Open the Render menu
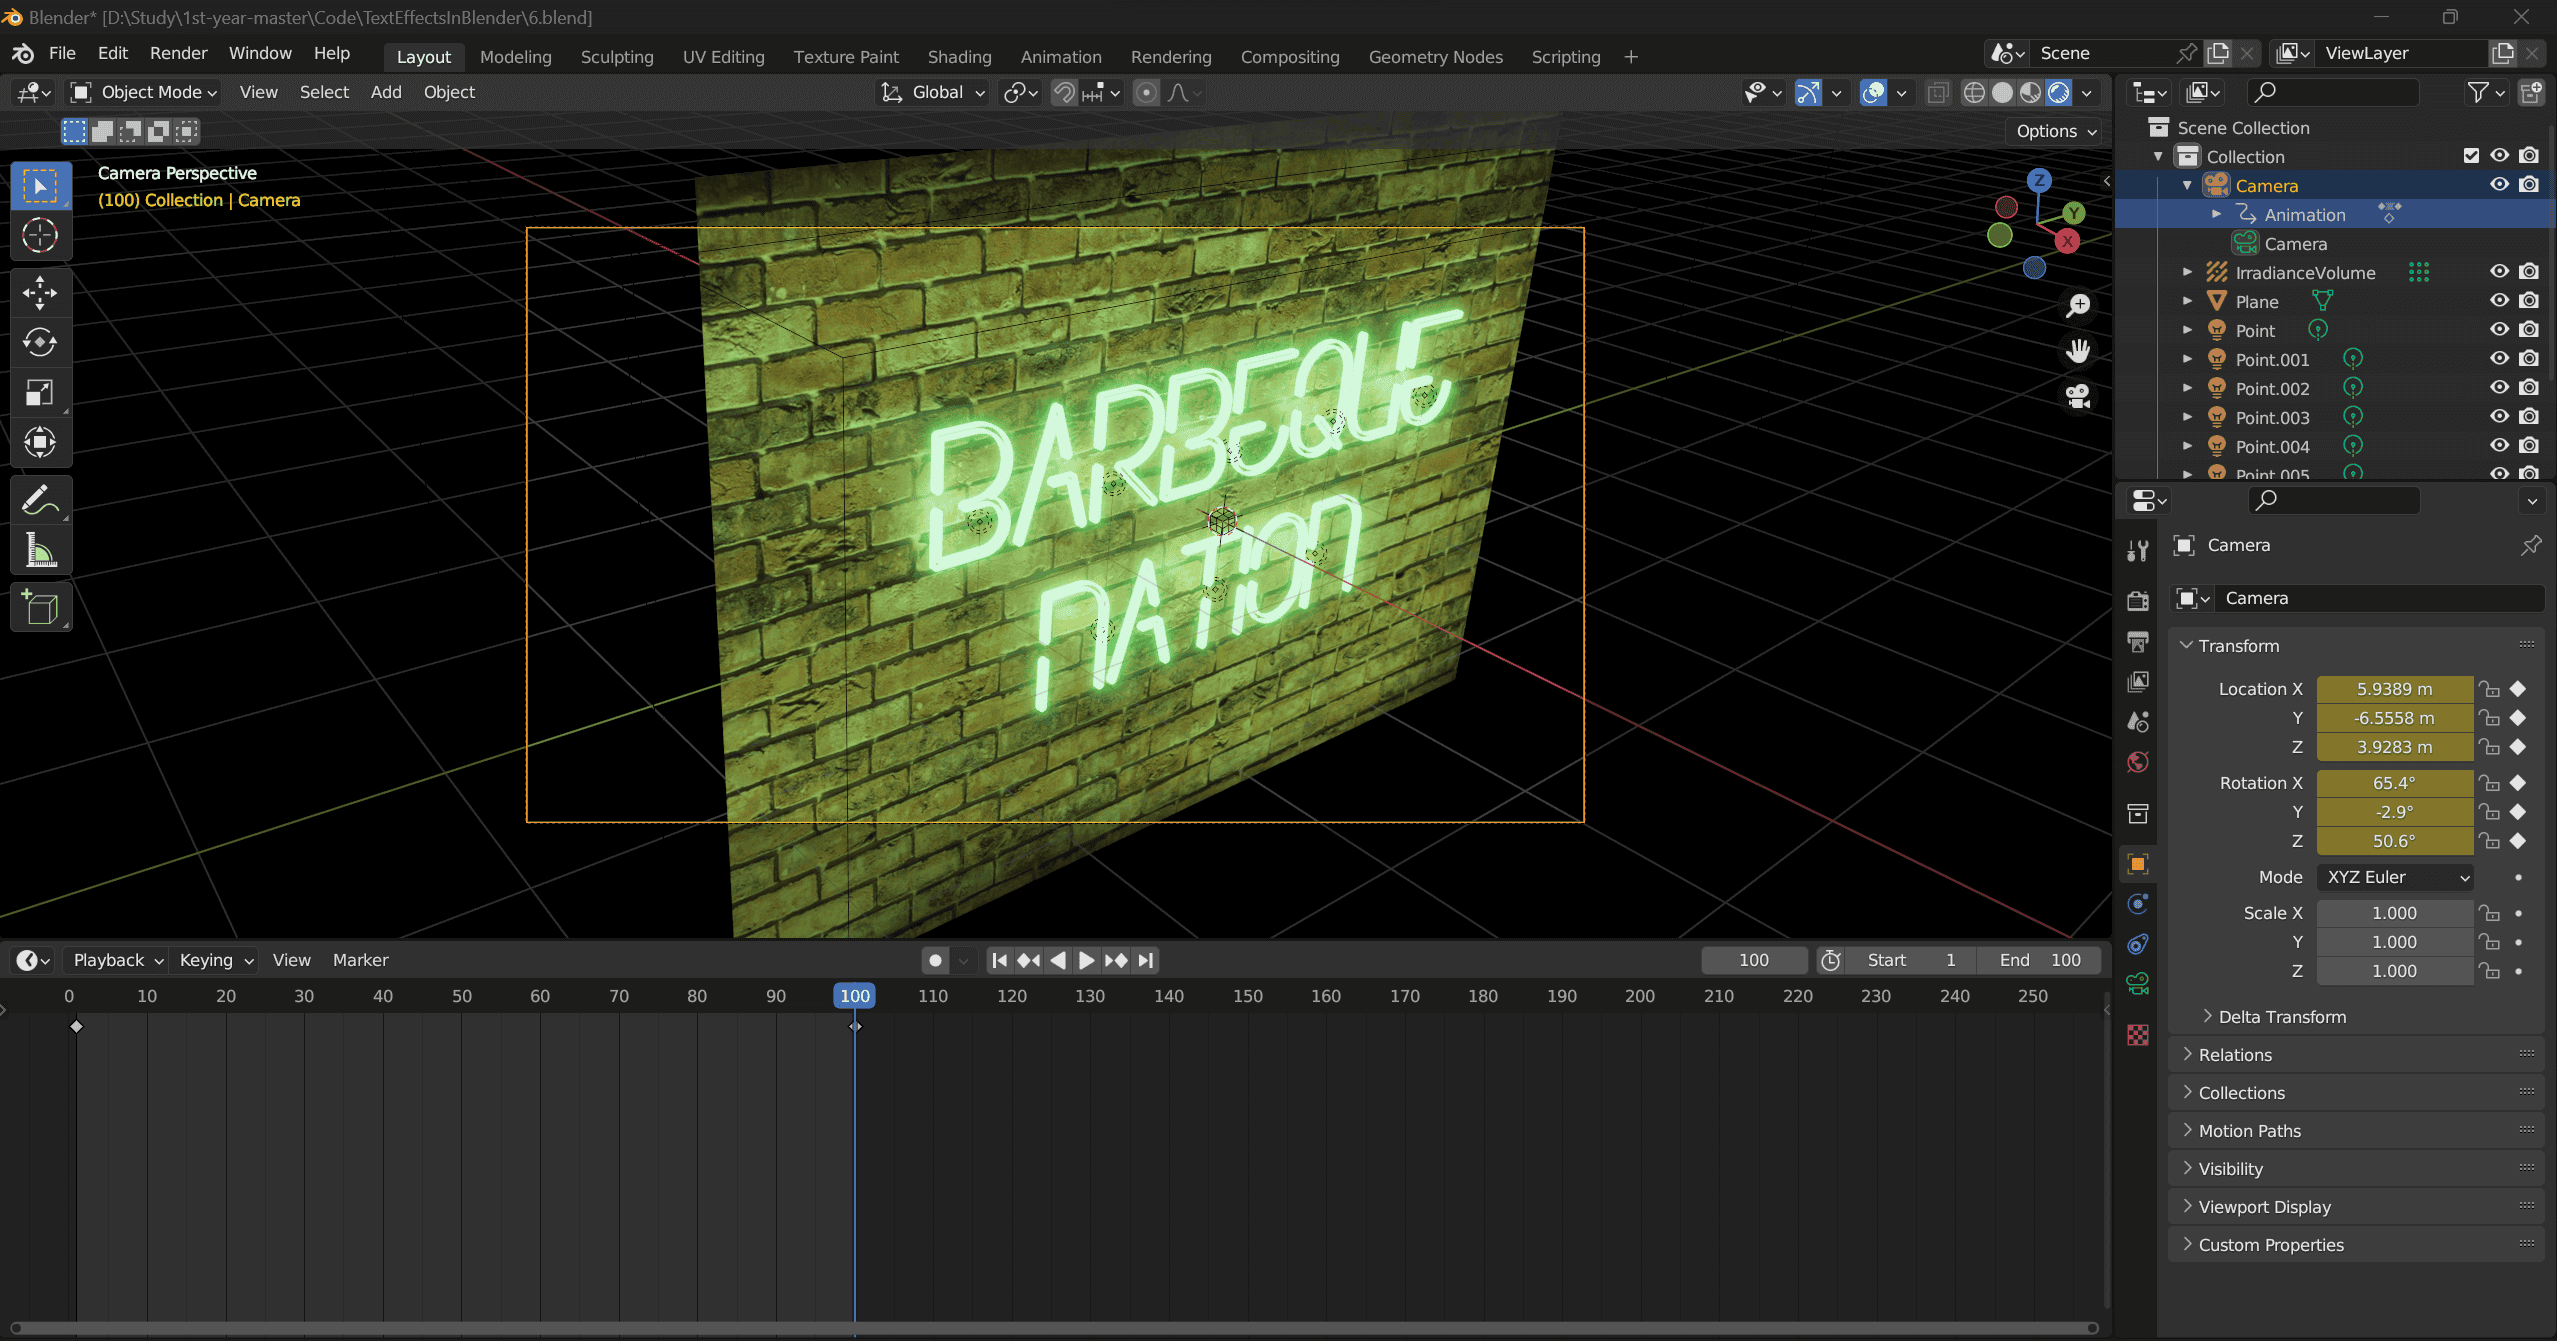 pyautogui.click(x=179, y=53)
